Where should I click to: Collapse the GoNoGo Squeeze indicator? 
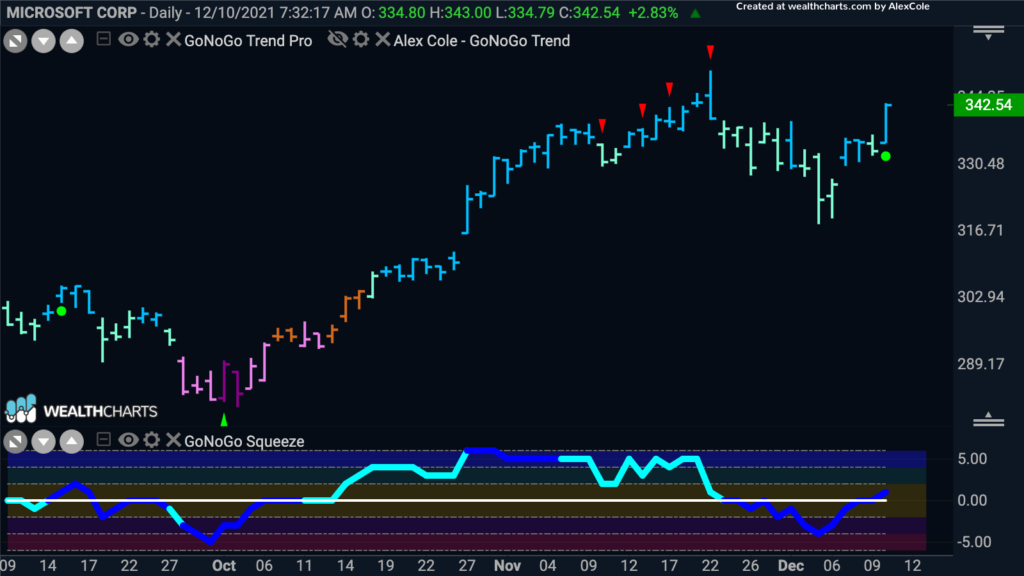[x=103, y=440]
